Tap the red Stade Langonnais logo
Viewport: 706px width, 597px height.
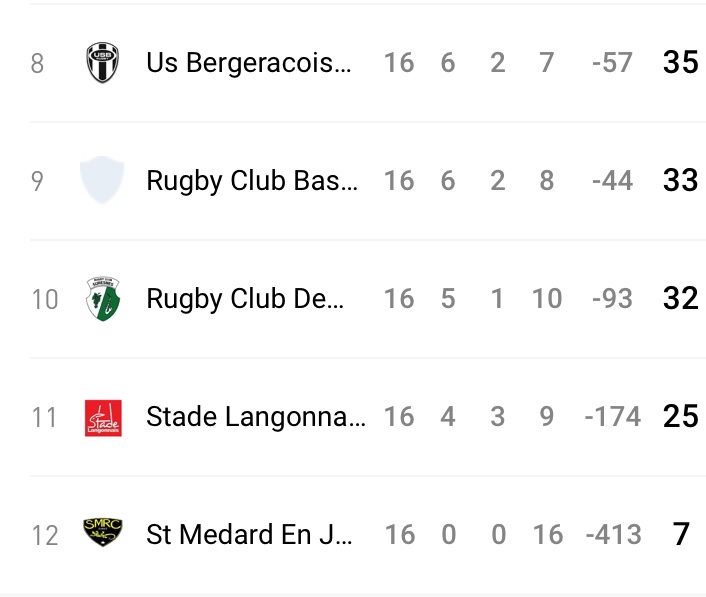(x=102, y=417)
